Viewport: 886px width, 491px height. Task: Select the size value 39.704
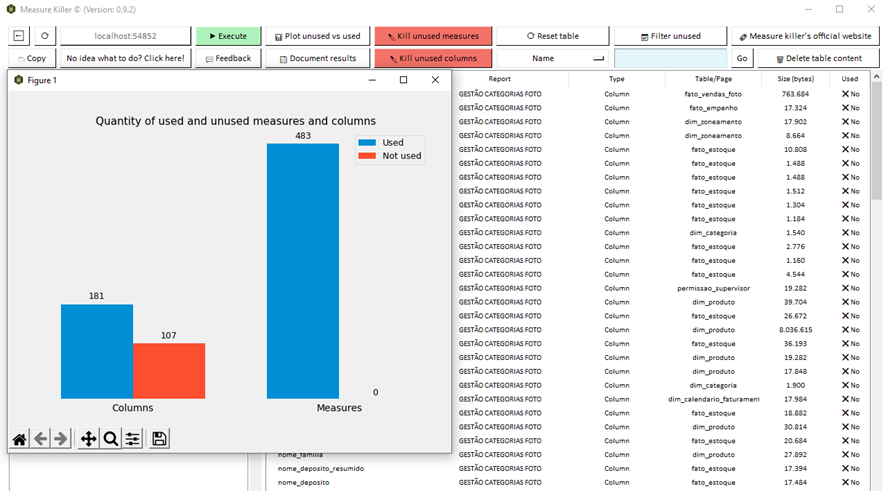(x=795, y=302)
